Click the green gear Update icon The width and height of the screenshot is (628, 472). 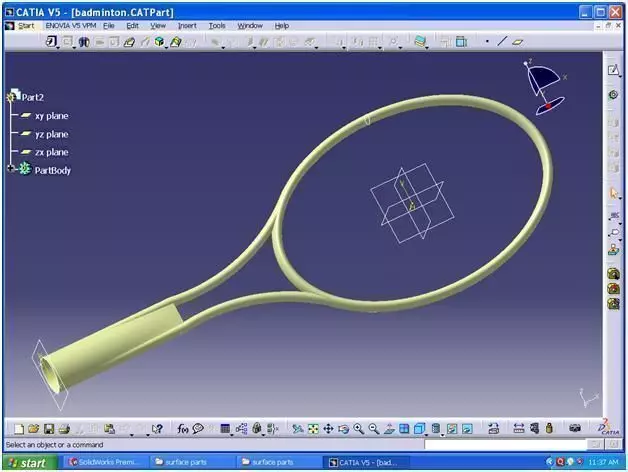613,95
